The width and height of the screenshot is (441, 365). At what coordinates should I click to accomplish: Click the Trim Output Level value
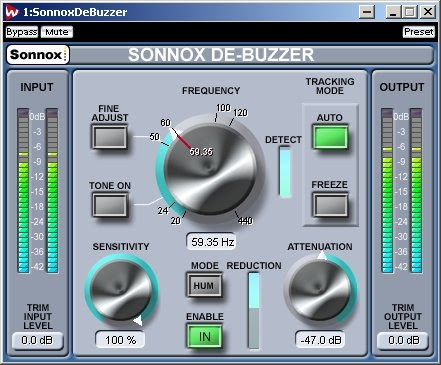[403, 340]
